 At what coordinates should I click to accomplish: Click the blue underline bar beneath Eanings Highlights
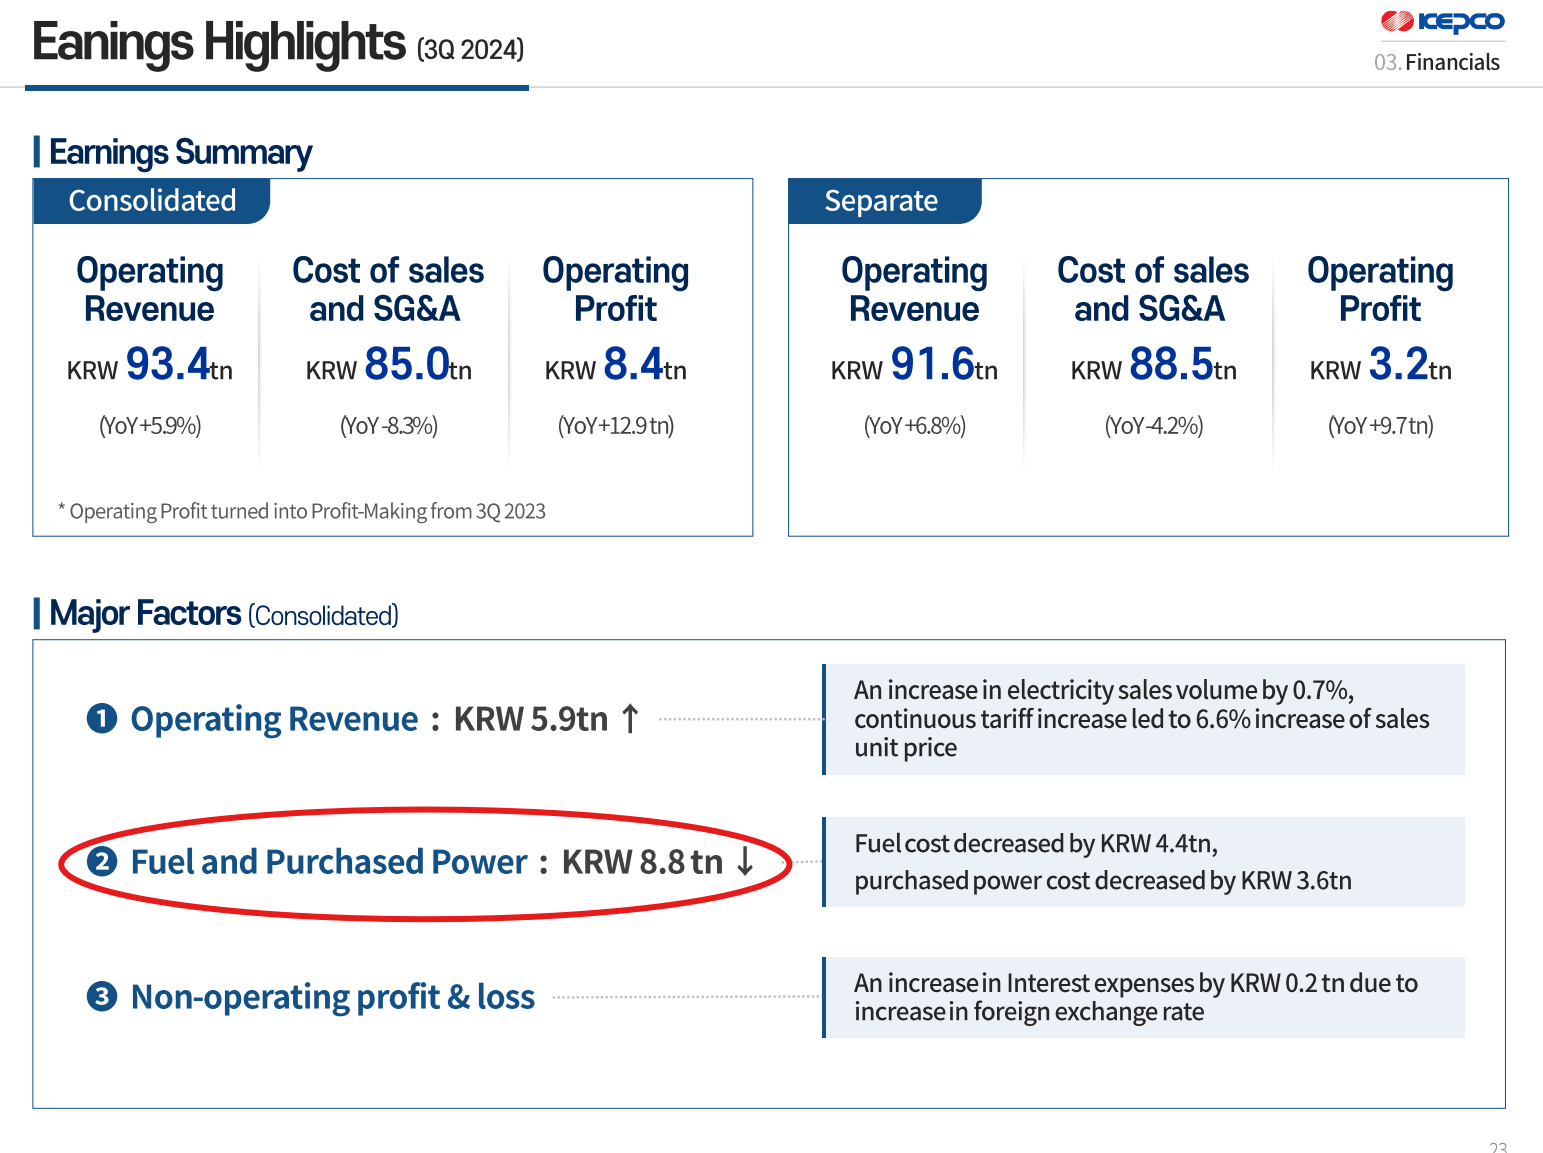coord(277,90)
